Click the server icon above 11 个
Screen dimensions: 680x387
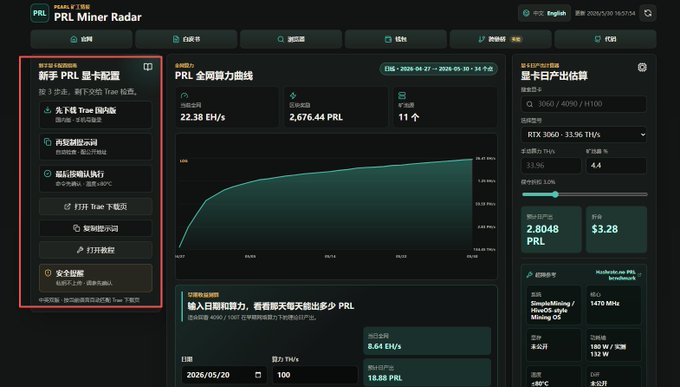[402, 95]
